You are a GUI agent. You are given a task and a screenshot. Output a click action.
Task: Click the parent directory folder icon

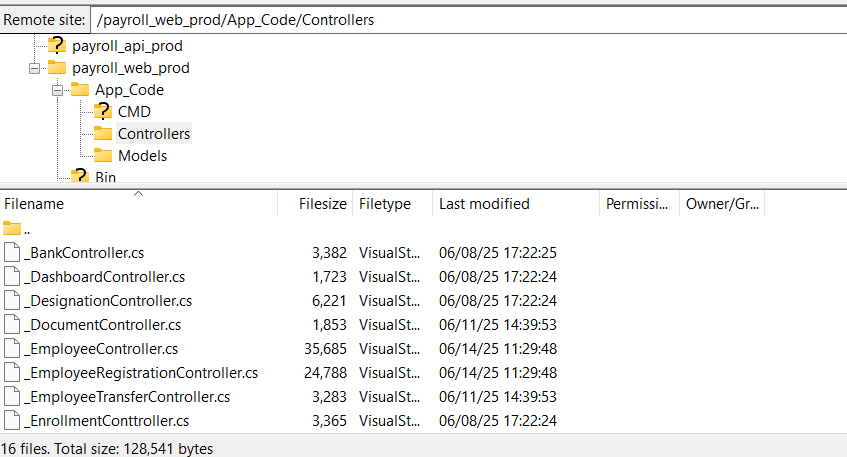click(12, 229)
